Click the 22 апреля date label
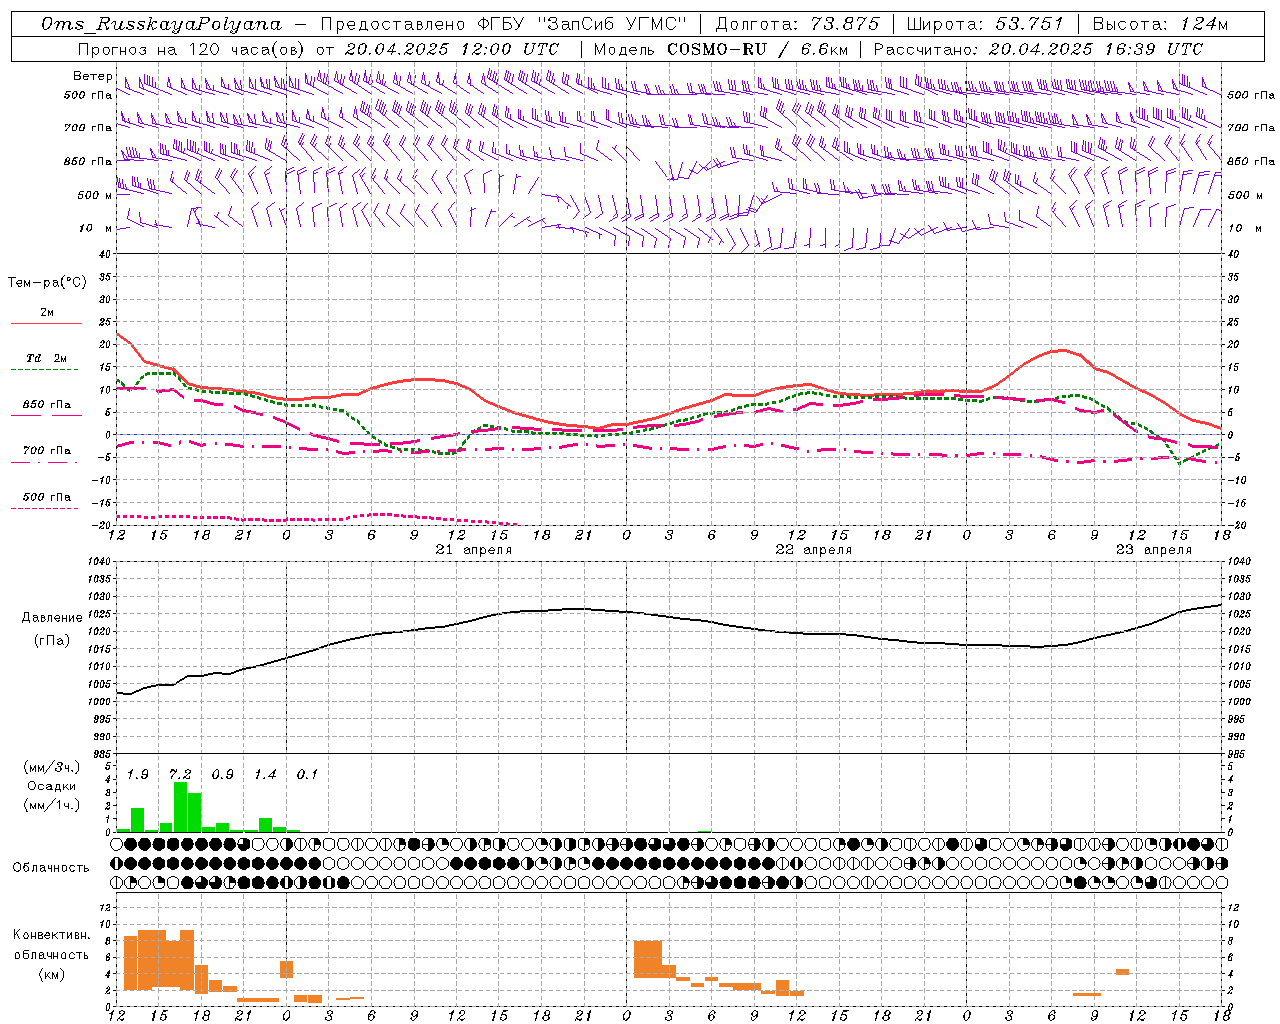 point(814,550)
